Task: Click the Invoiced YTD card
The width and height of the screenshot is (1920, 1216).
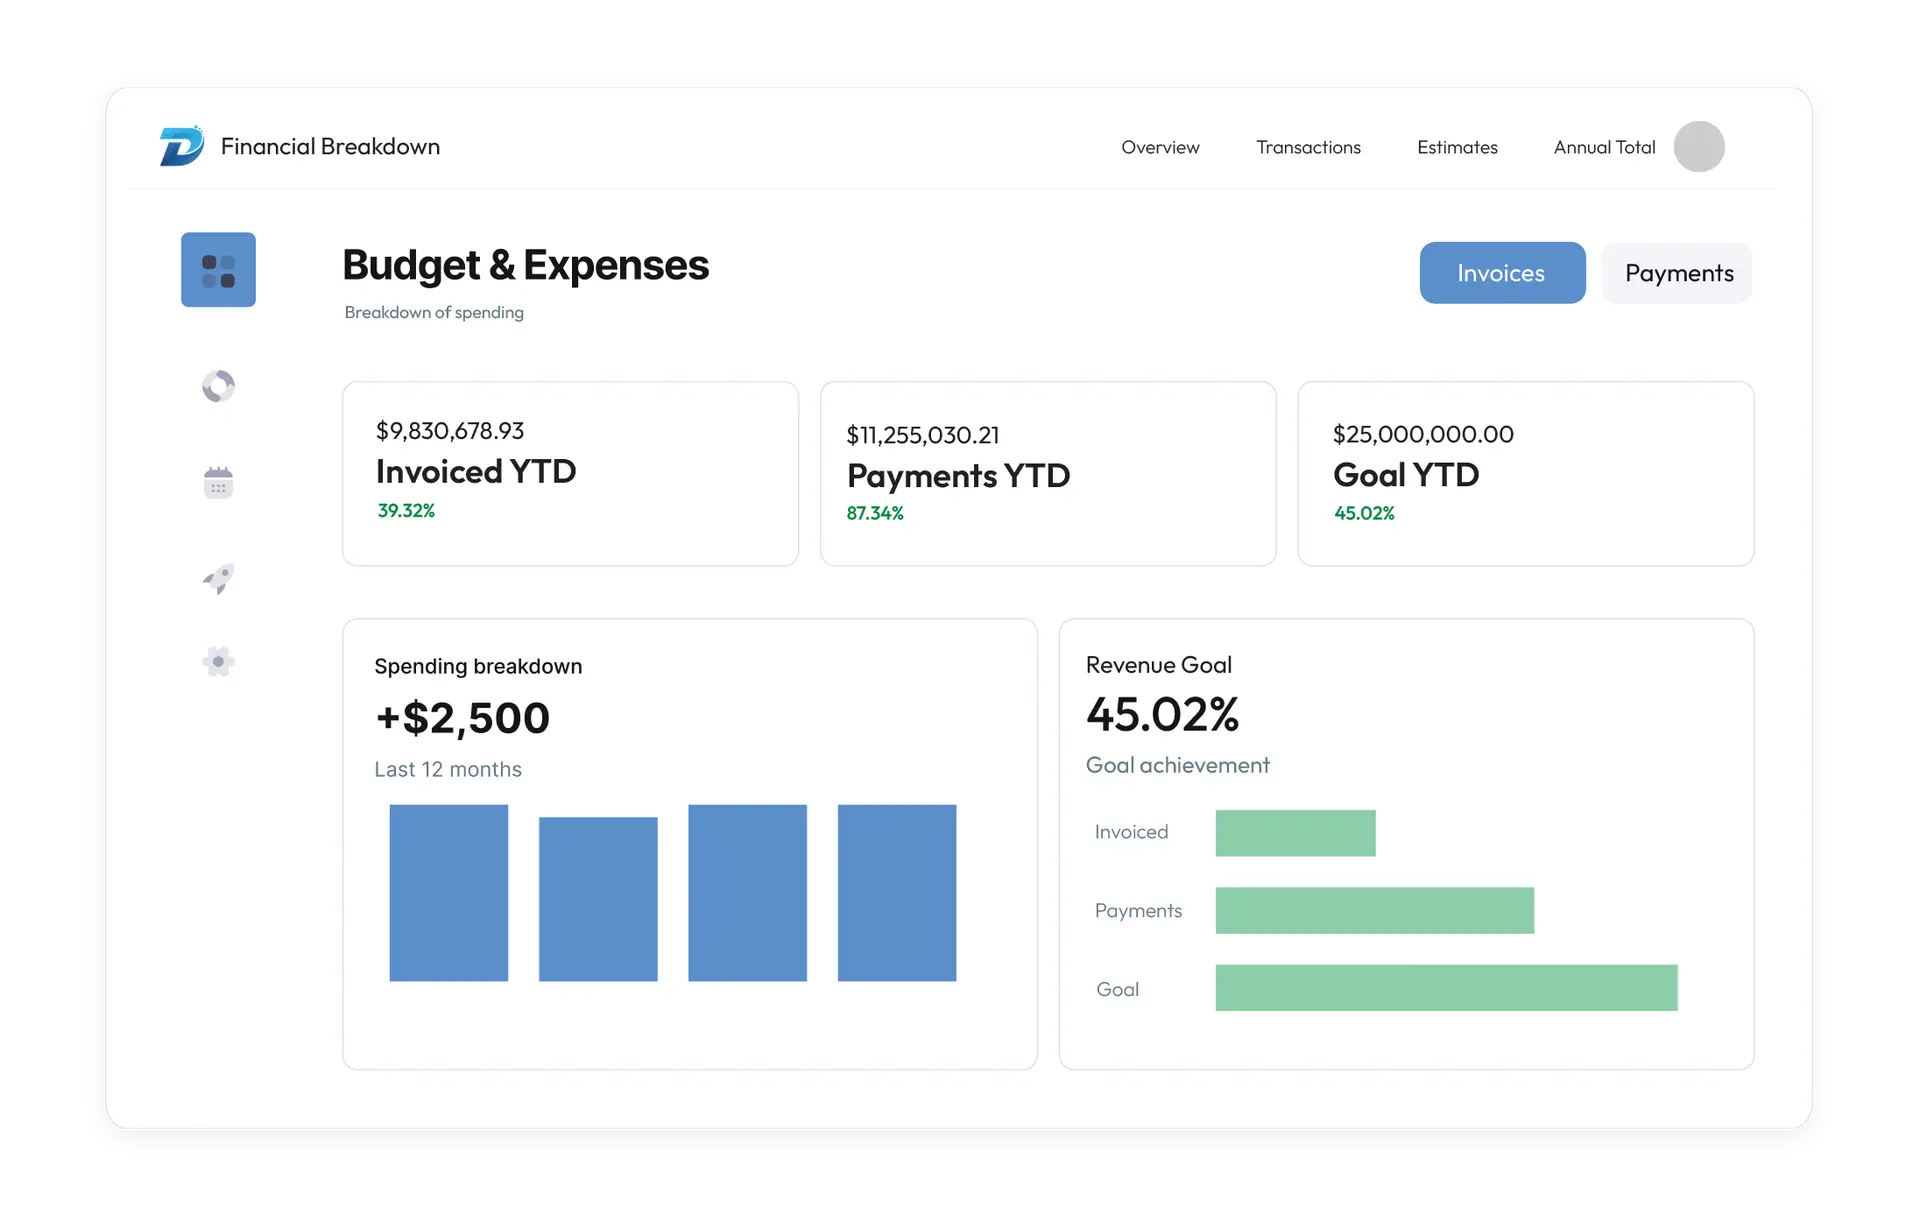Action: click(570, 473)
